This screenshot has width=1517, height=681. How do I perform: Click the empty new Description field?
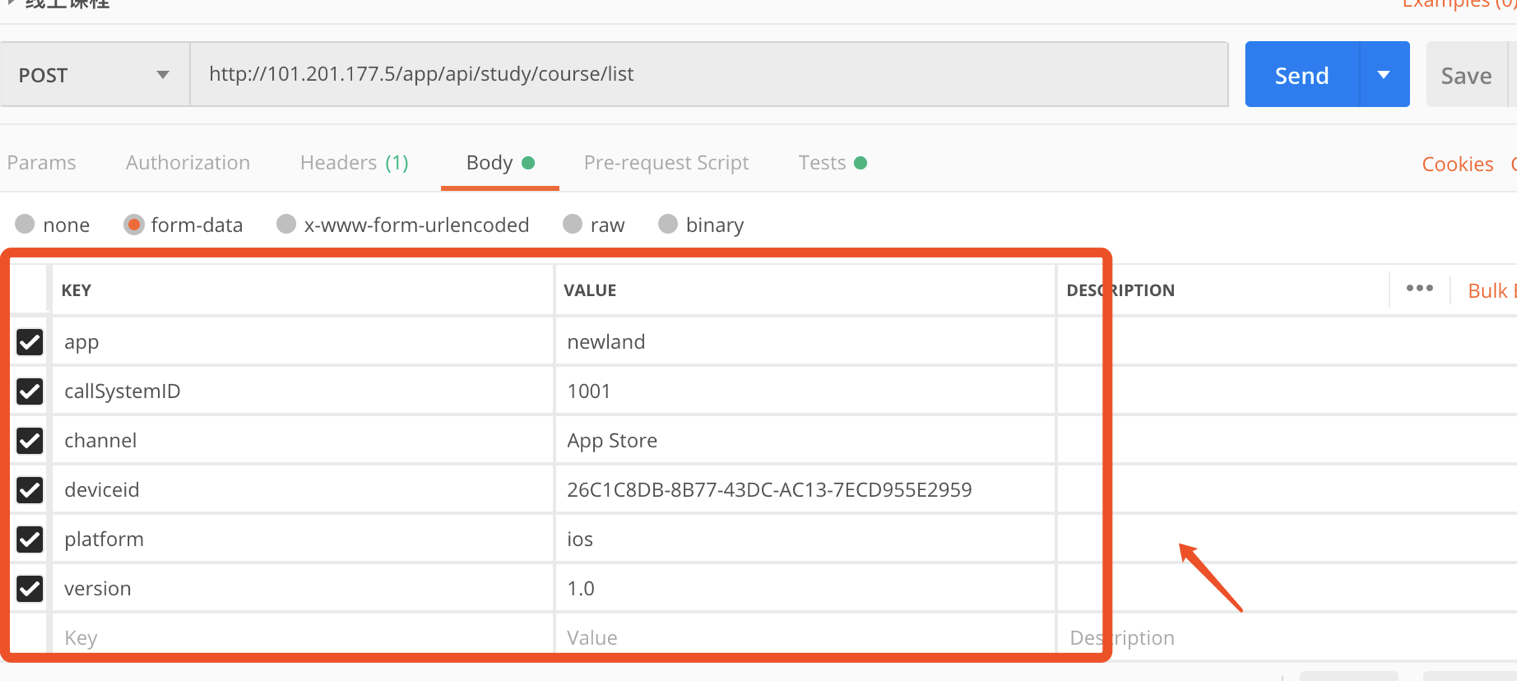pyautogui.click(x=1287, y=637)
